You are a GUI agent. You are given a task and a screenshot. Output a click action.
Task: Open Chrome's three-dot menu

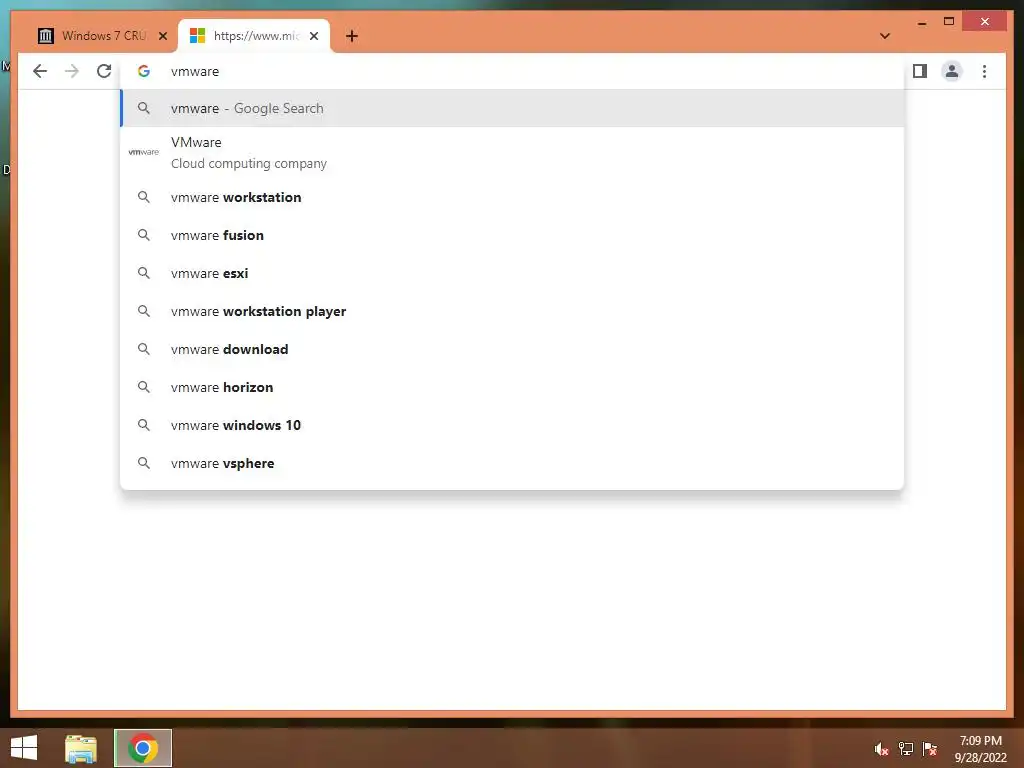point(984,71)
